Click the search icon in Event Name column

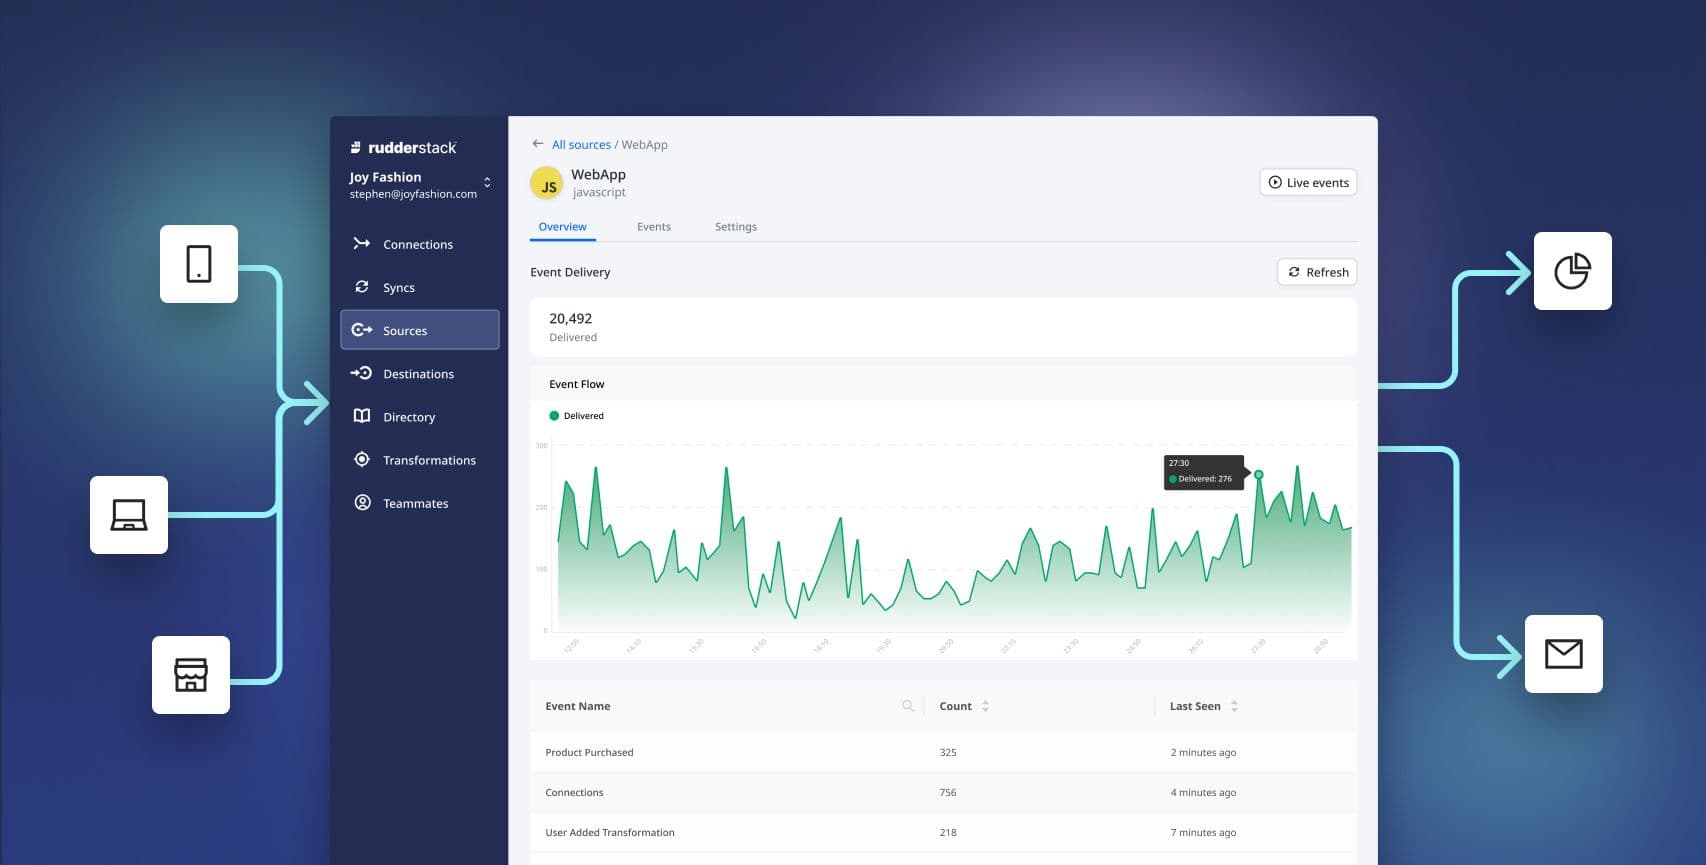(908, 706)
